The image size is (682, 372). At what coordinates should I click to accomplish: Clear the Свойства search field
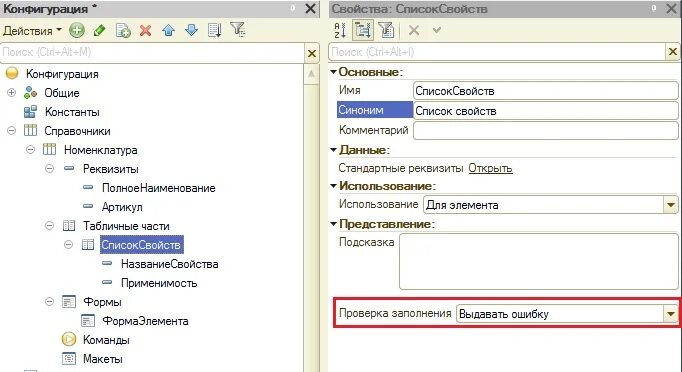(672, 52)
